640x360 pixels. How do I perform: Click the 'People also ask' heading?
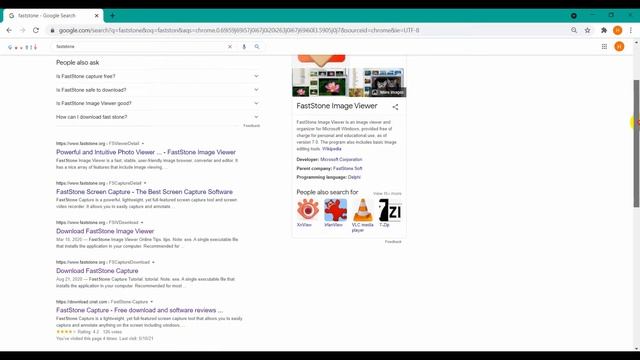(78, 62)
